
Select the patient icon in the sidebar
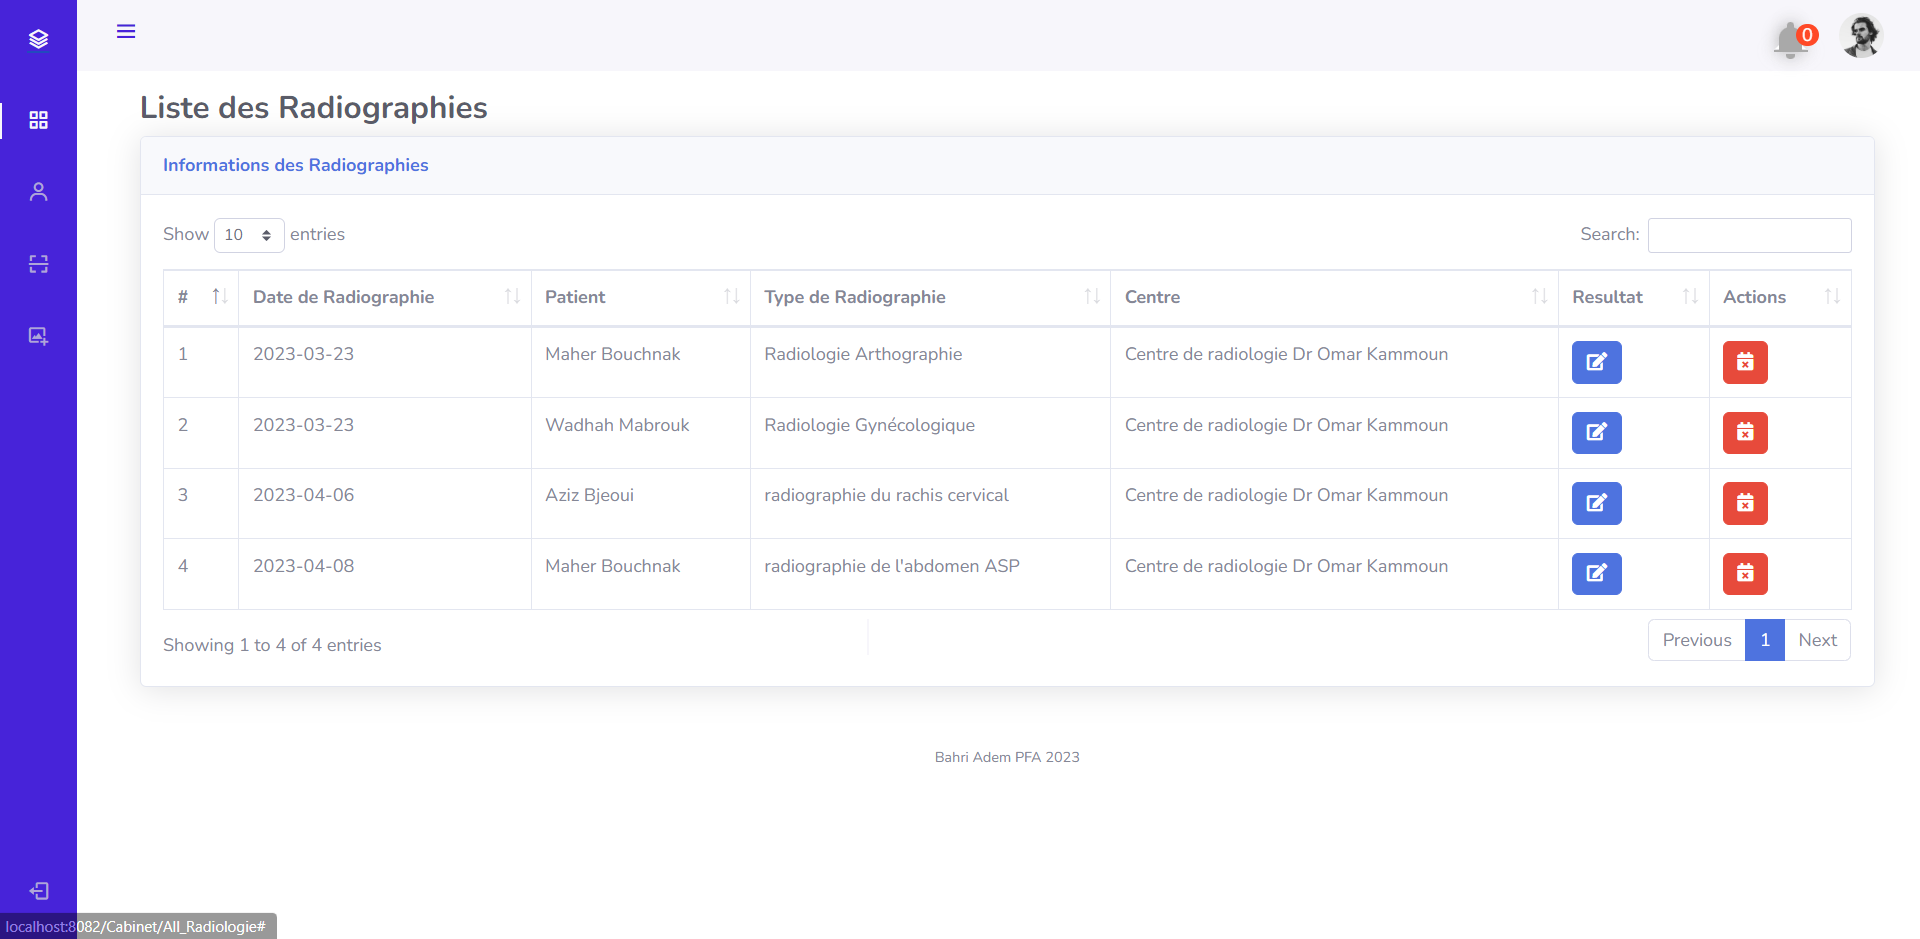38,192
